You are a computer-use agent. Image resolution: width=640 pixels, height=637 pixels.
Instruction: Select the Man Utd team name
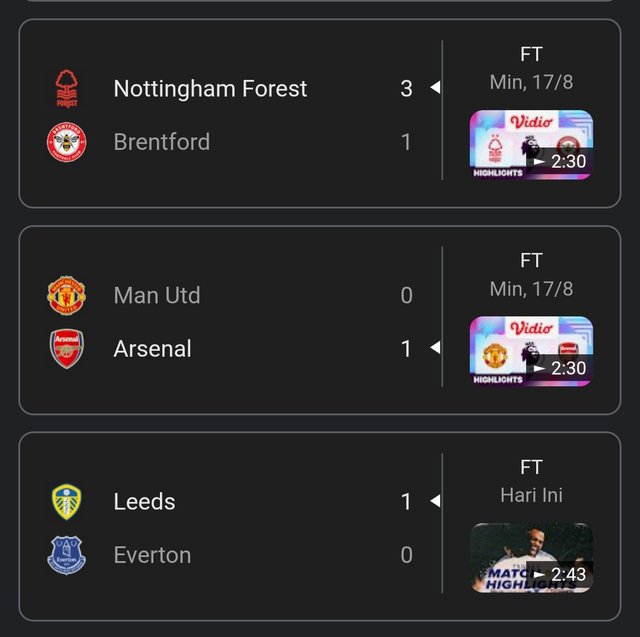(x=157, y=295)
